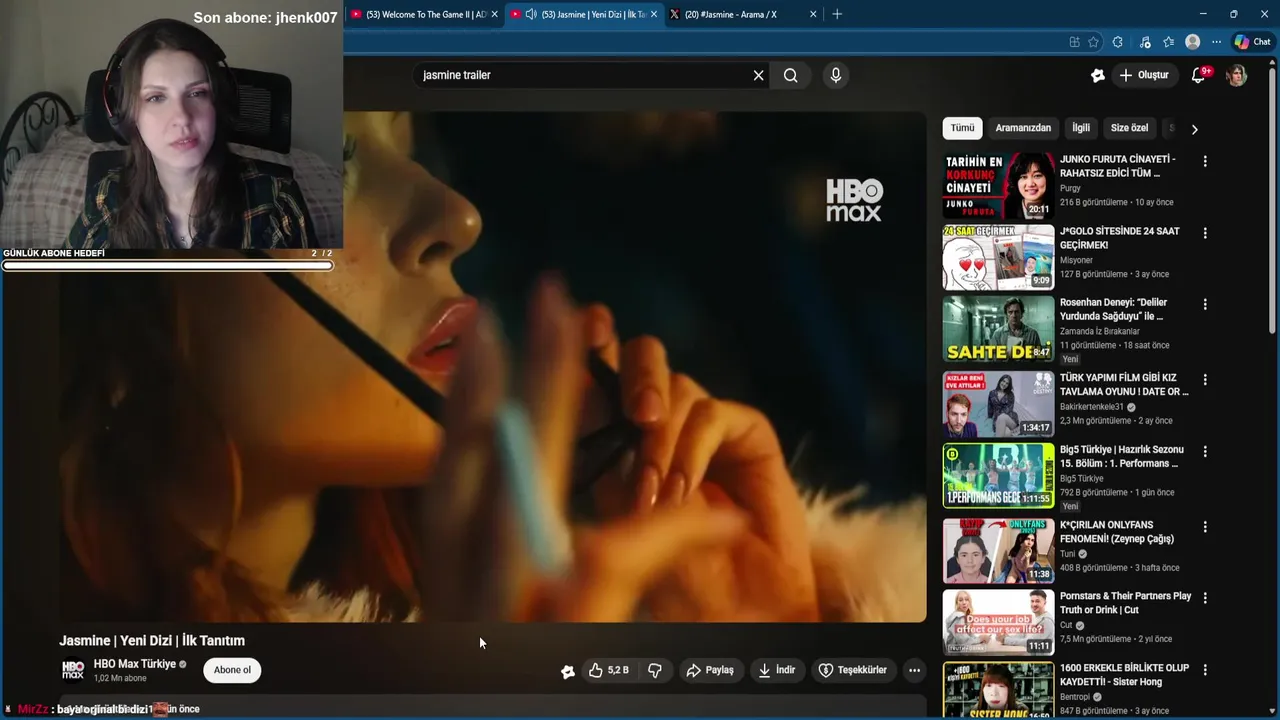Click the media control music-note toolbar icon
Screen dimensions: 1280x720
(x=1144, y=42)
